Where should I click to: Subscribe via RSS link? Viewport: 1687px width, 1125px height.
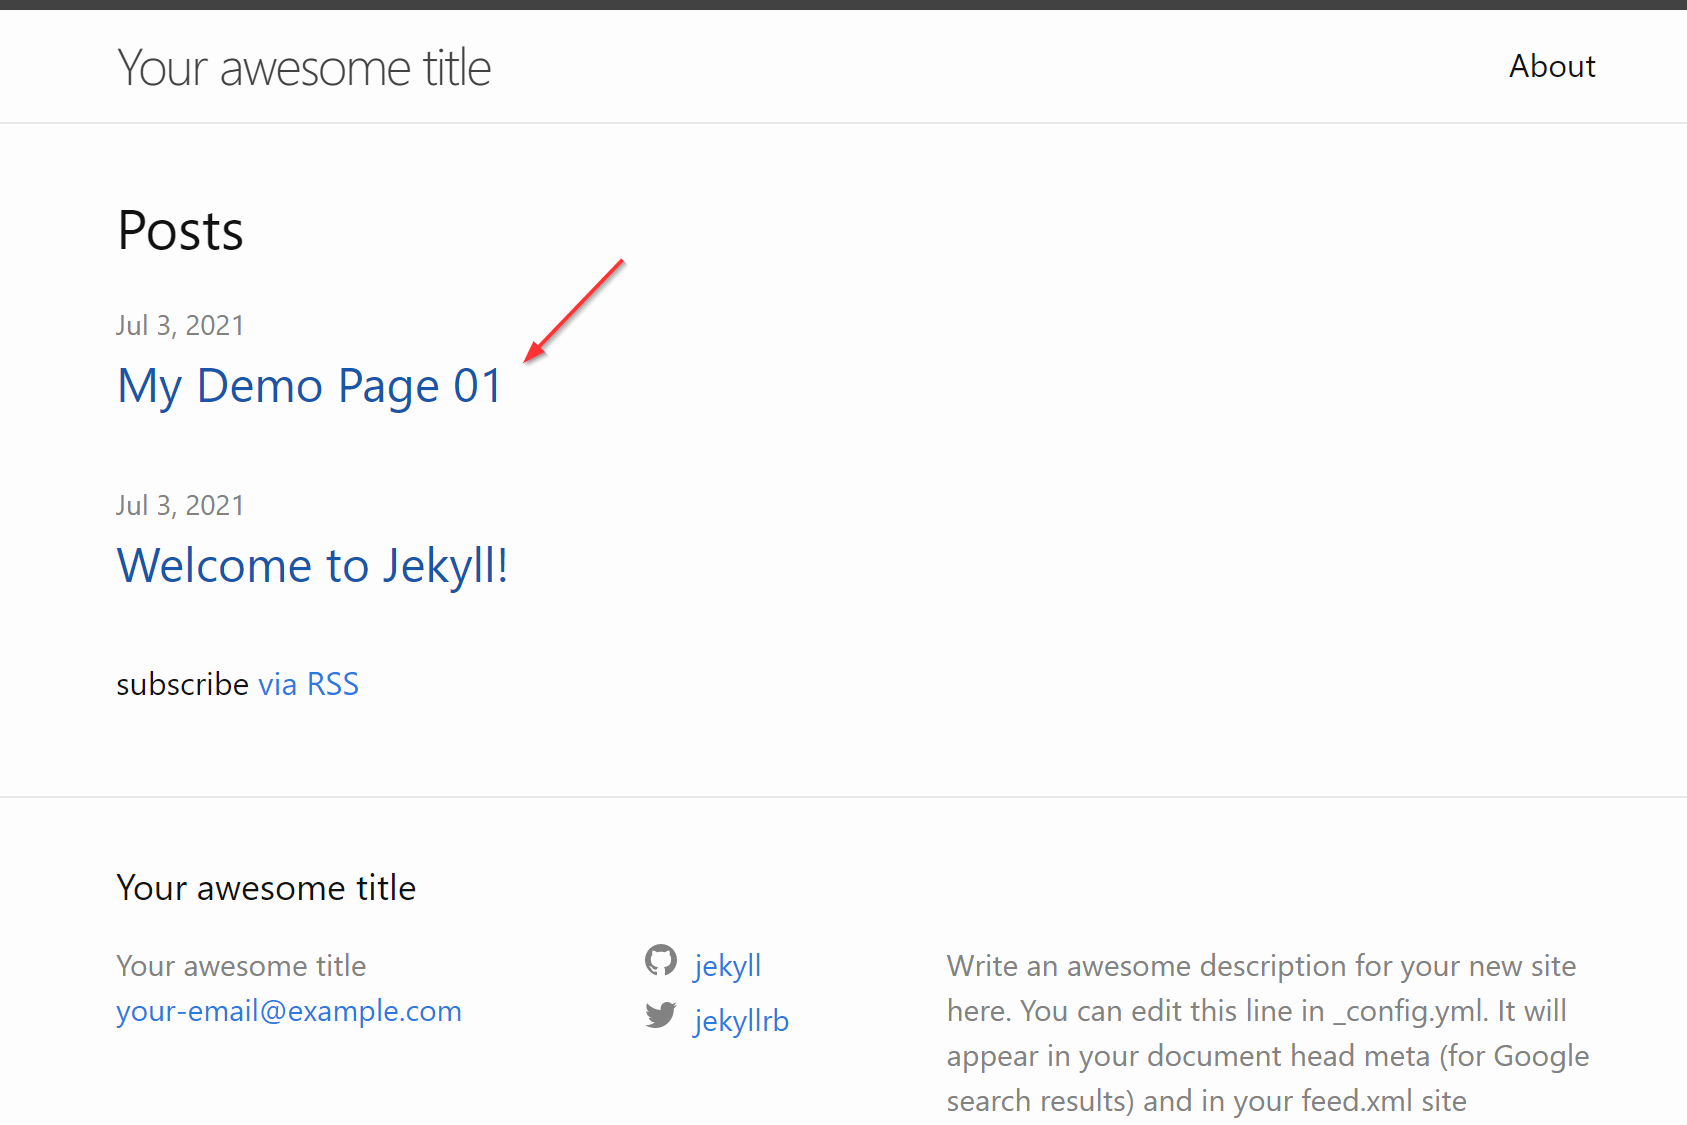click(308, 684)
